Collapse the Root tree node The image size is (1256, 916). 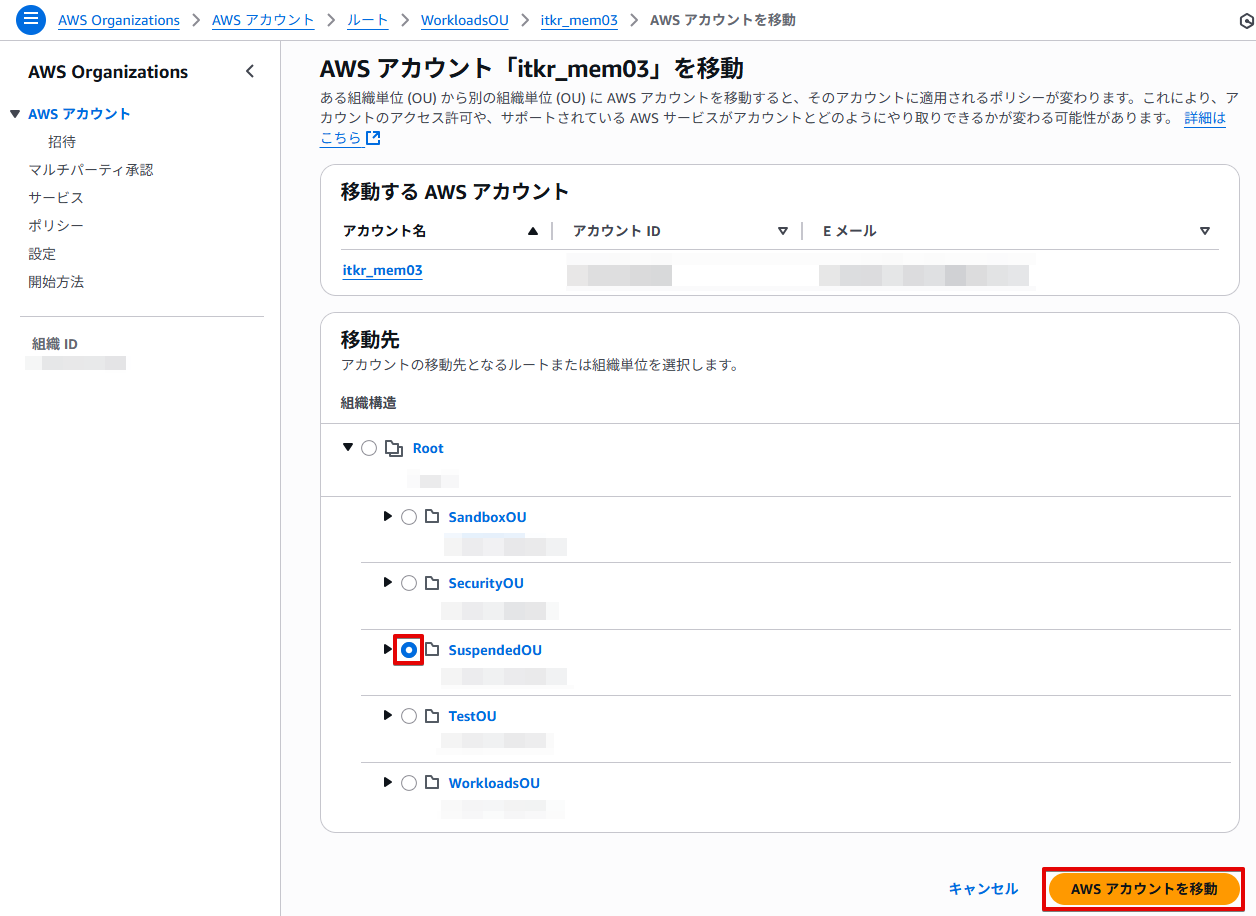348,448
